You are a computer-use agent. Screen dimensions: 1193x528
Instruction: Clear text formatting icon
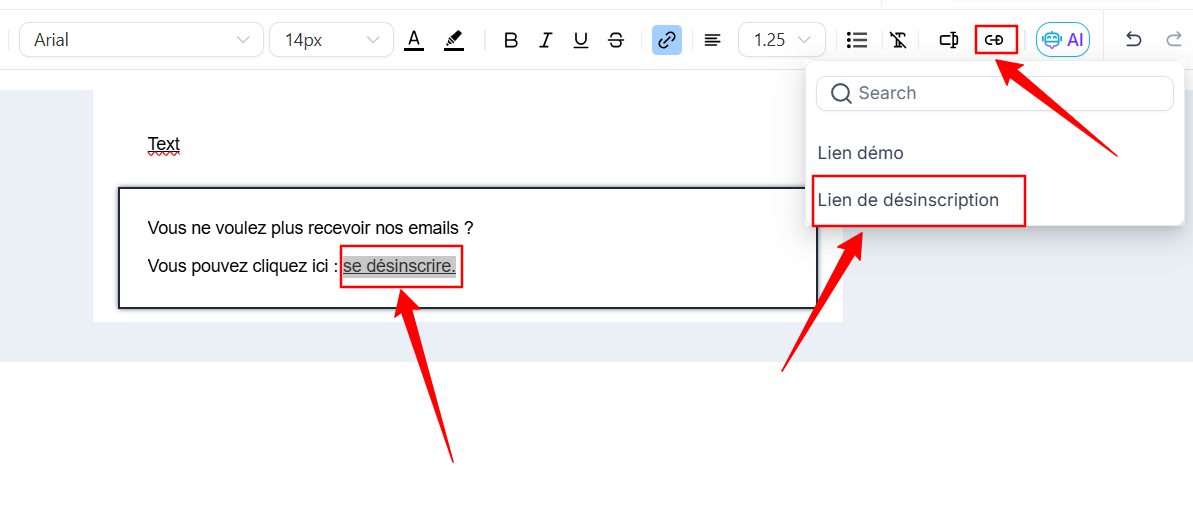tap(899, 40)
